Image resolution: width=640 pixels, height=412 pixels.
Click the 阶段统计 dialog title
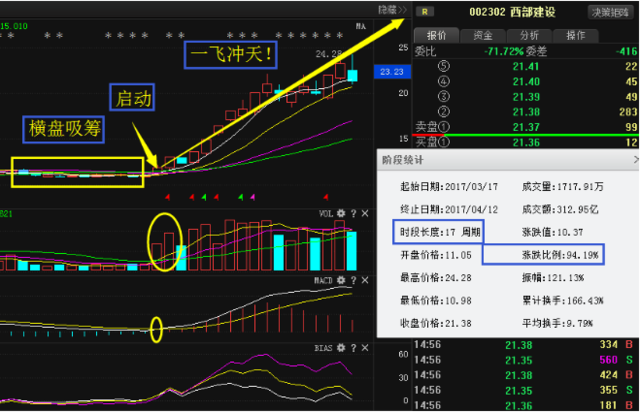coord(402,160)
